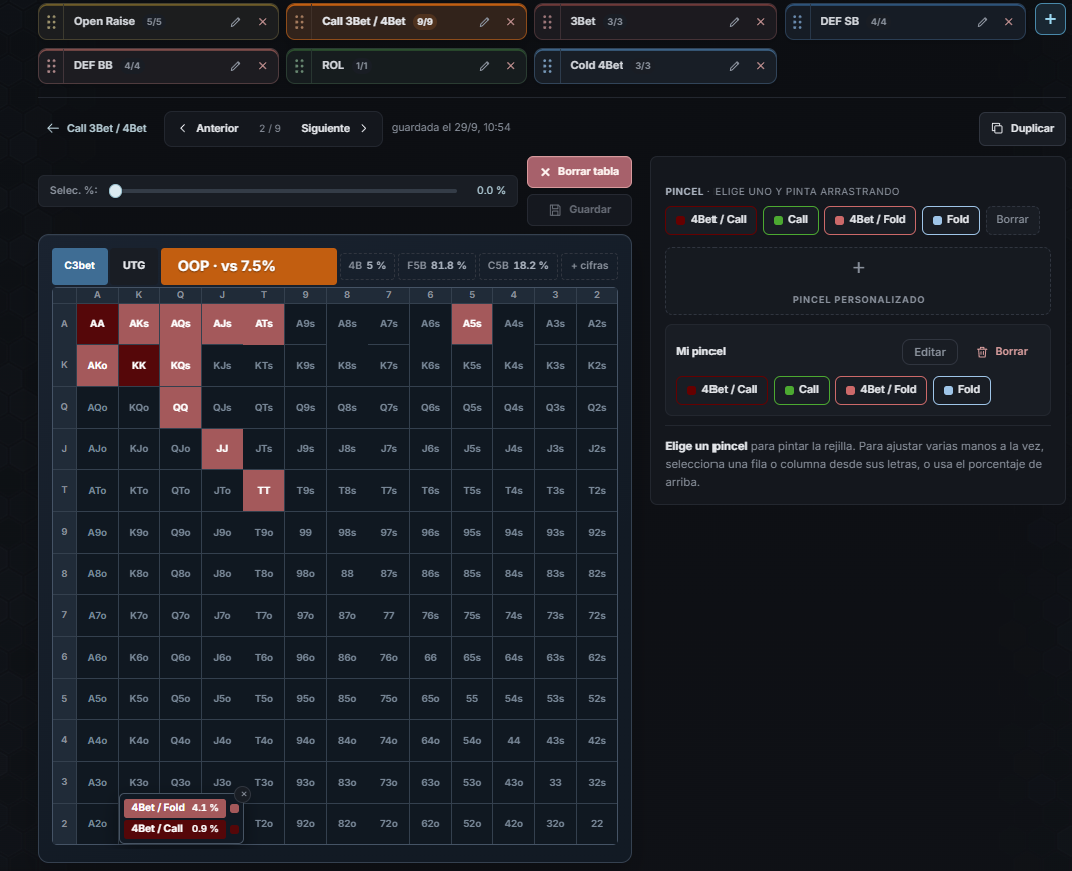Image resolution: width=1072 pixels, height=871 pixels.
Task: Add a new category with plus button
Action: pos(1050,19)
